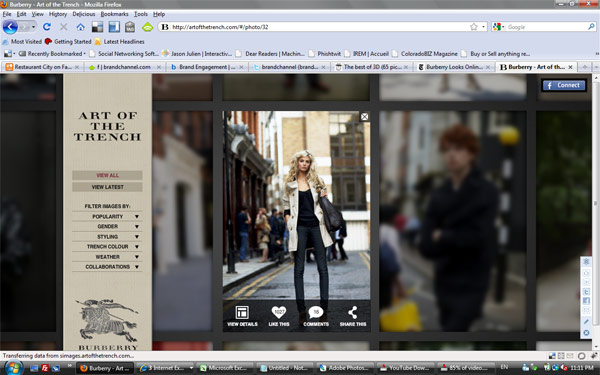The width and height of the screenshot is (600, 375).
Task: Bookmark this page with the star icon
Action: coord(474,27)
